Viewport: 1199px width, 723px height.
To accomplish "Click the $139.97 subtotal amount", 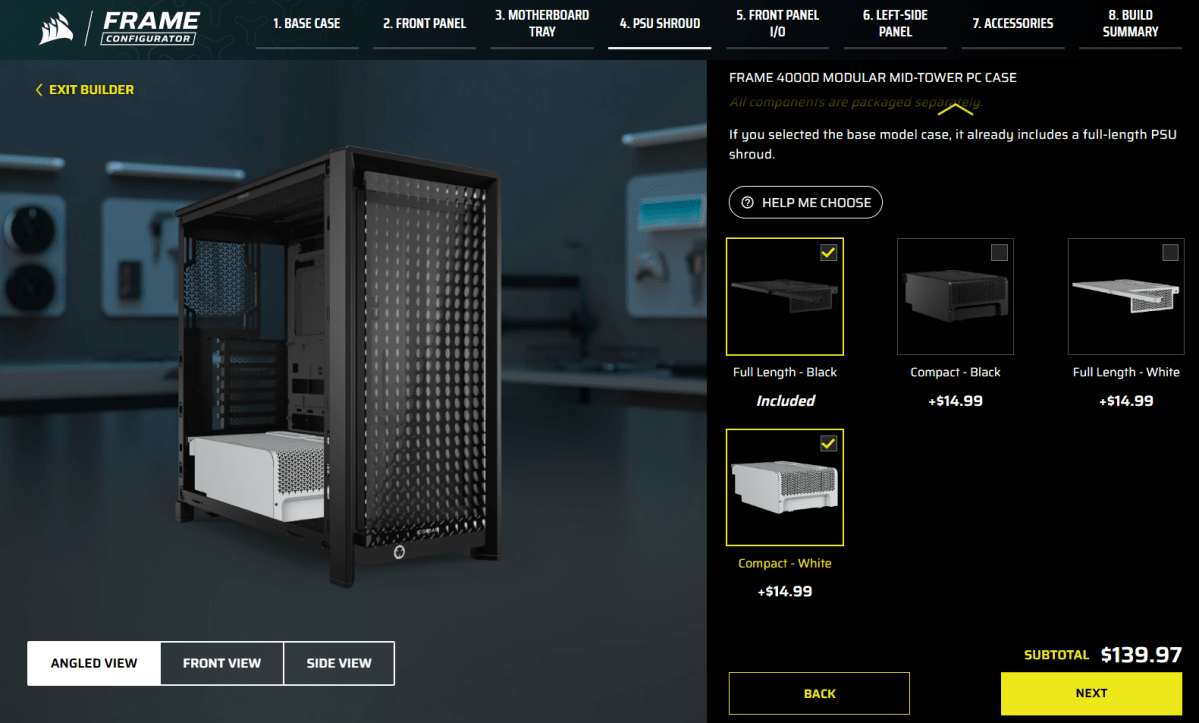I will [1141, 655].
